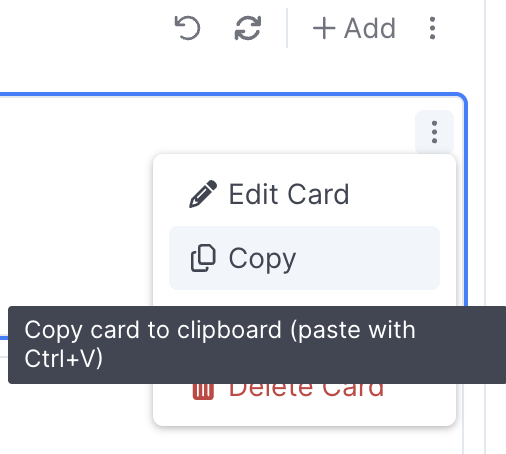Choose the red Delete Card option
506x454 pixels.
304,391
